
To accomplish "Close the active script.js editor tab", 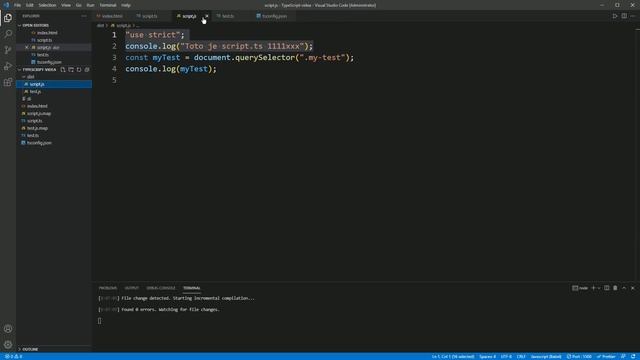I will pos(207,16).
